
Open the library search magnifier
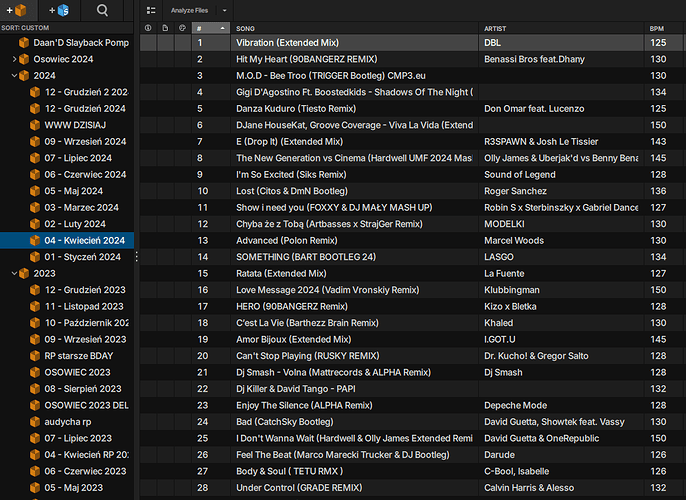(x=102, y=10)
